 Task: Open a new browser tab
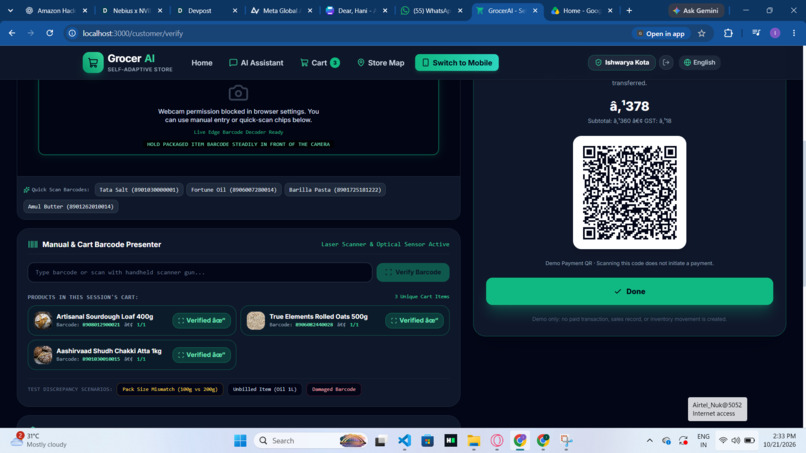(629, 10)
